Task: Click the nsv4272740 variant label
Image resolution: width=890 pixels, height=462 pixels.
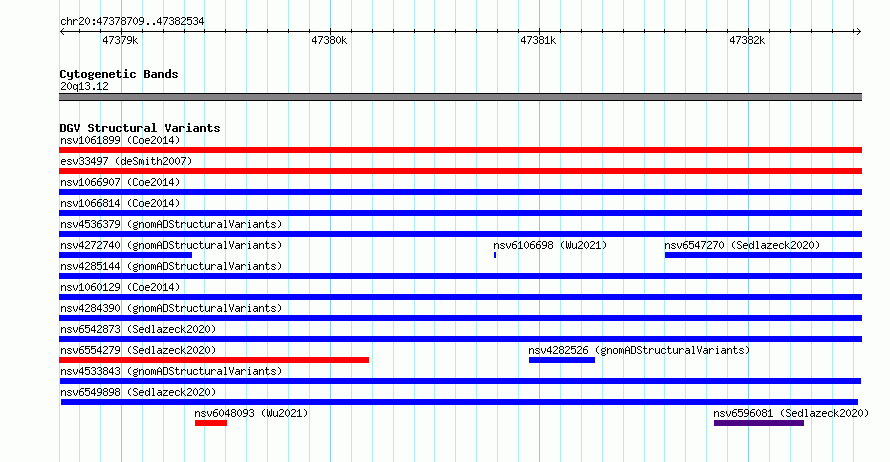Action: (171, 245)
